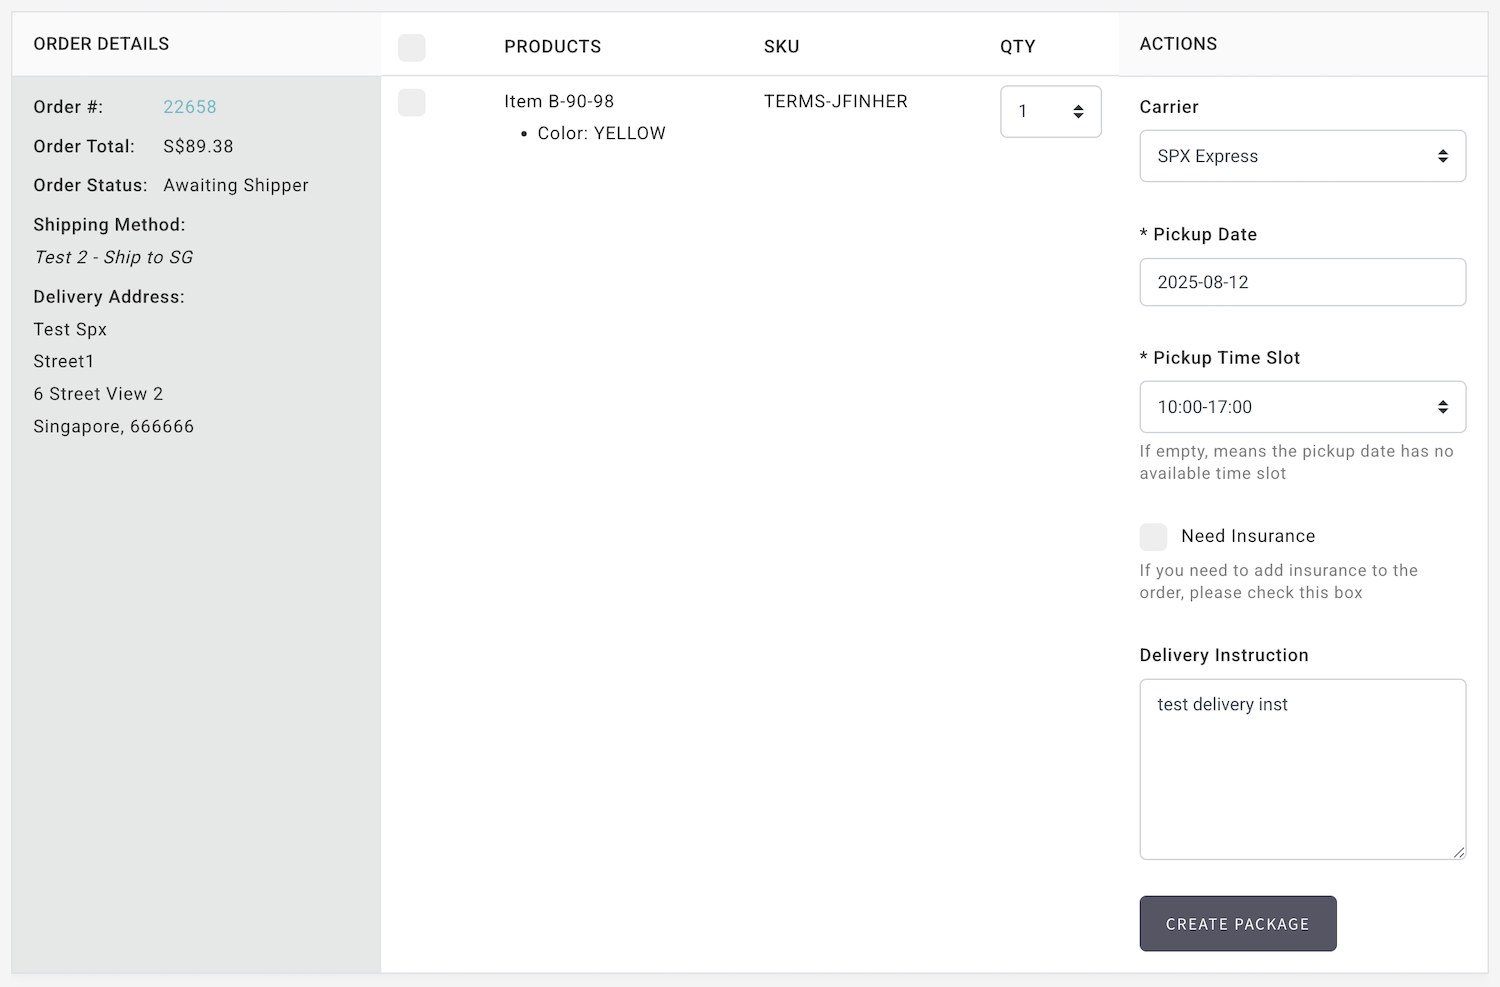
Task: Click the Test Spx recipient name
Action: pos(70,329)
